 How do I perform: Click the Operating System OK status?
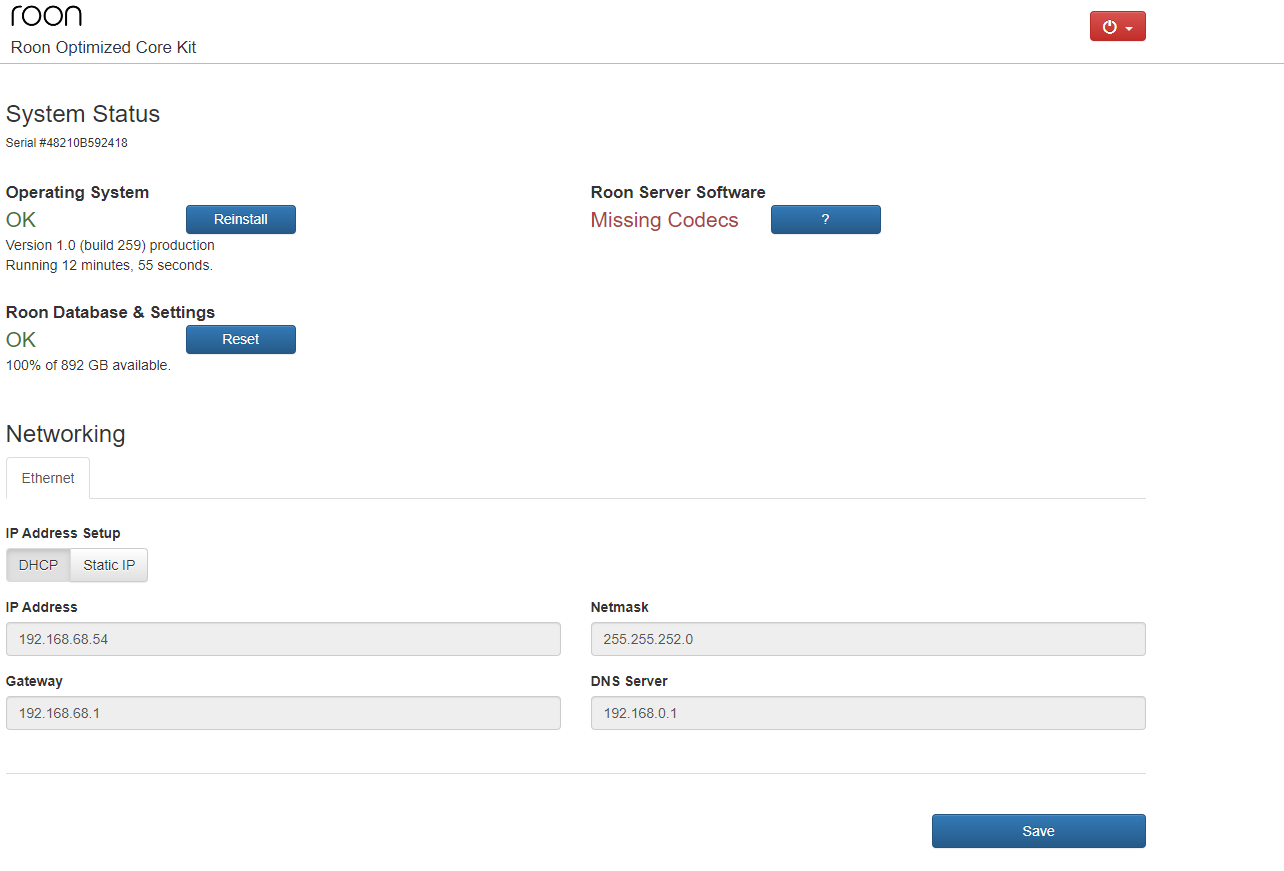click(21, 220)
